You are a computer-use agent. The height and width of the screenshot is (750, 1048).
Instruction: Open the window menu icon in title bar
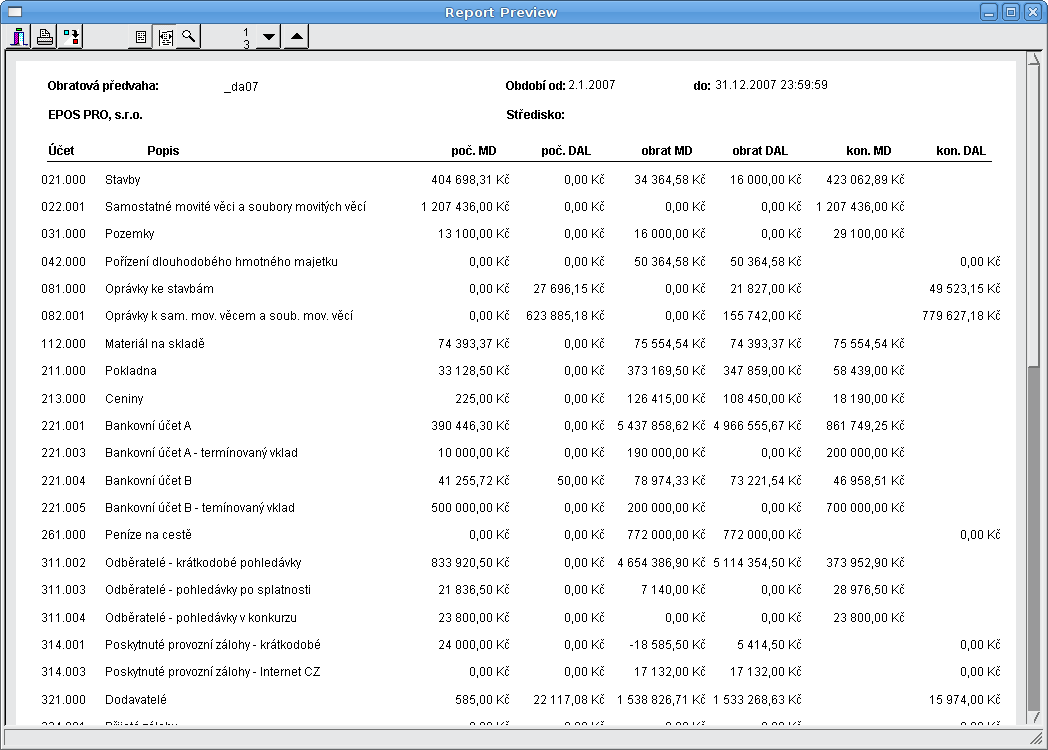click(x=15, y=12)
